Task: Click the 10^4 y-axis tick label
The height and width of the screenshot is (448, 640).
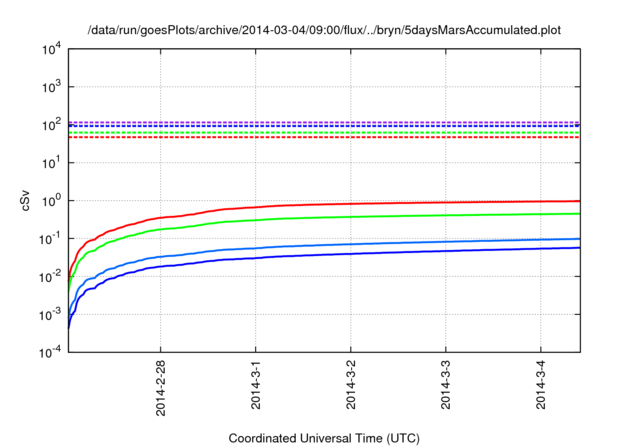Action: click(51, 49)
